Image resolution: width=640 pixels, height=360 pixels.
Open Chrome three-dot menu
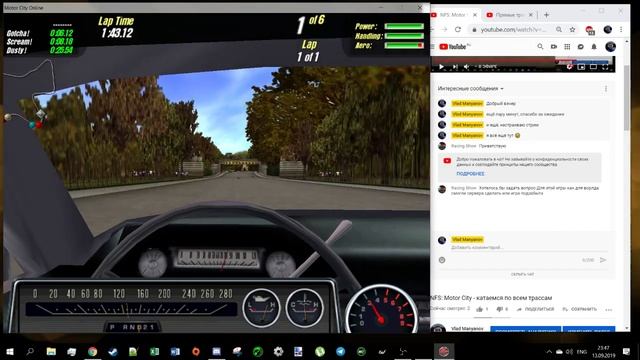621,29
